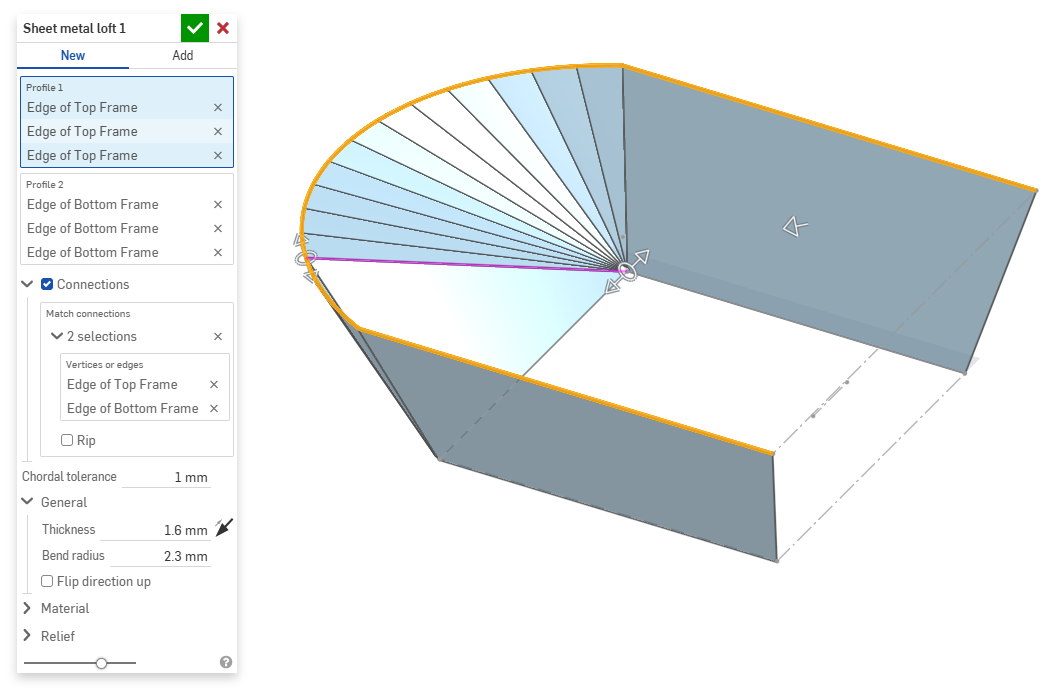This screenshot has width=1055, height=692.
Task: Expand the Relief section
Action: pyautogui.click(x=27, y=636)
